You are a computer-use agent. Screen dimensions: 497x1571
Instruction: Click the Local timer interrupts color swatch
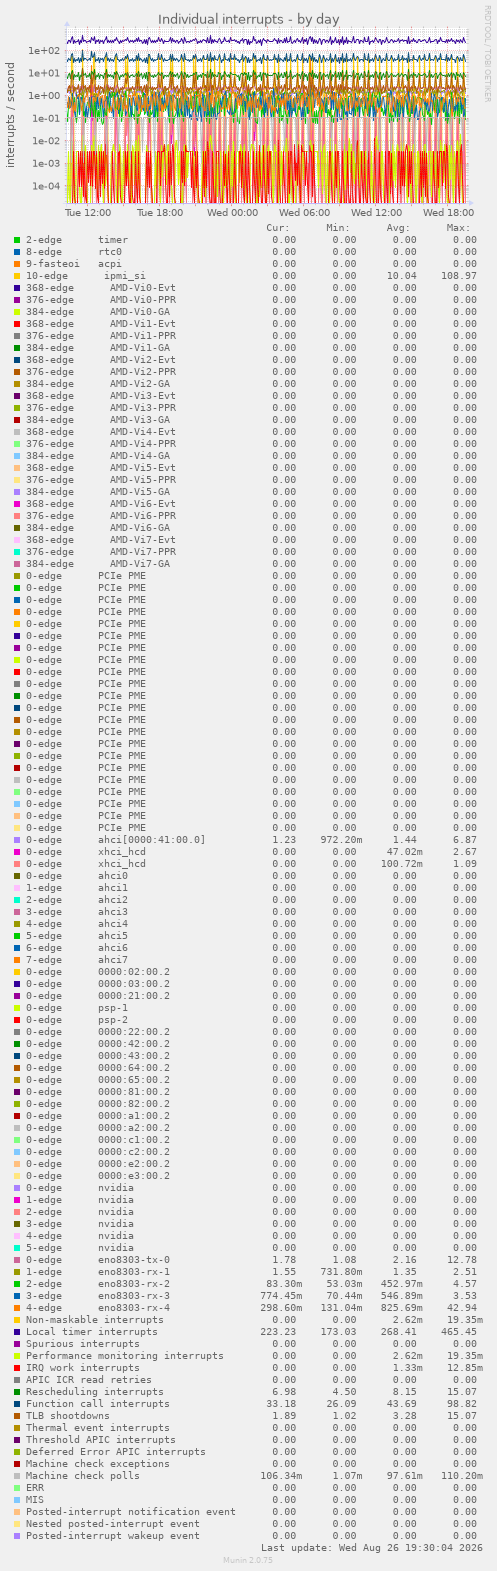(x=17, y=1332)
